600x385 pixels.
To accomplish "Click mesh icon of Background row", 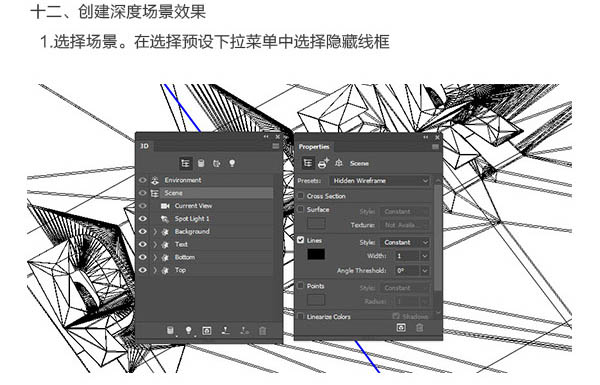I will pos(165,232).
